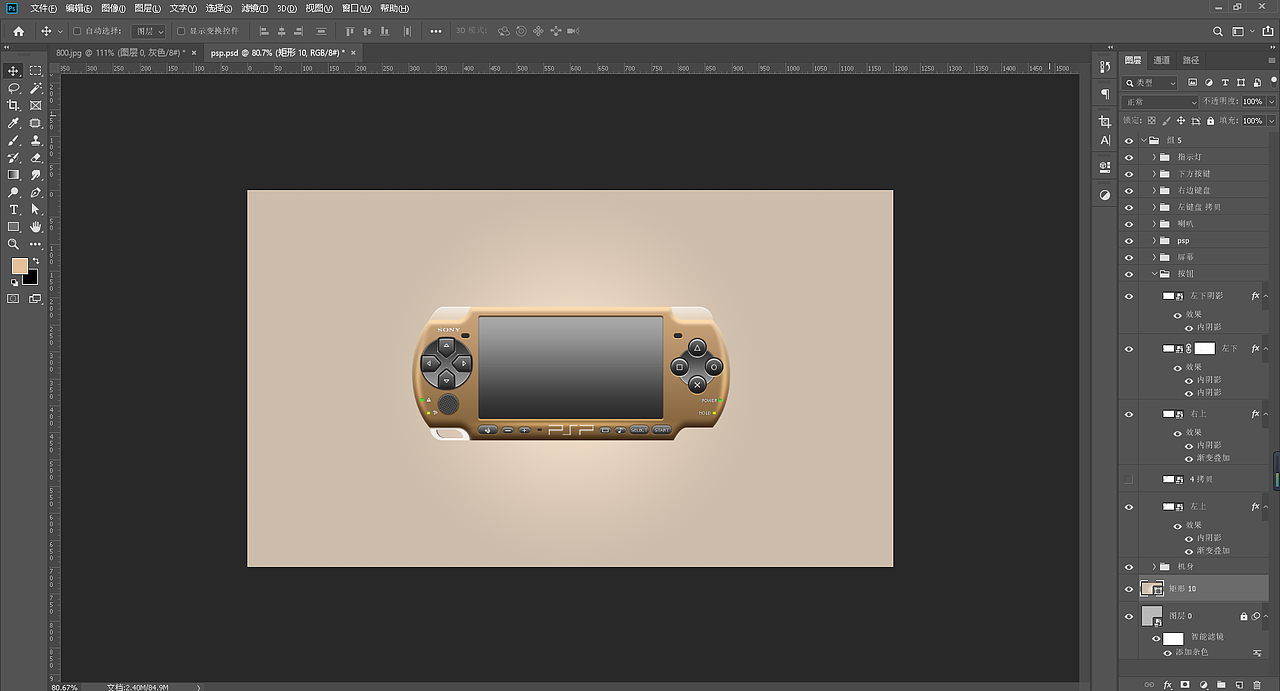1280x691 pixels.
Task: Click the delete layer trash icon
Action: pyautogui.click(x=1257, y=685)
